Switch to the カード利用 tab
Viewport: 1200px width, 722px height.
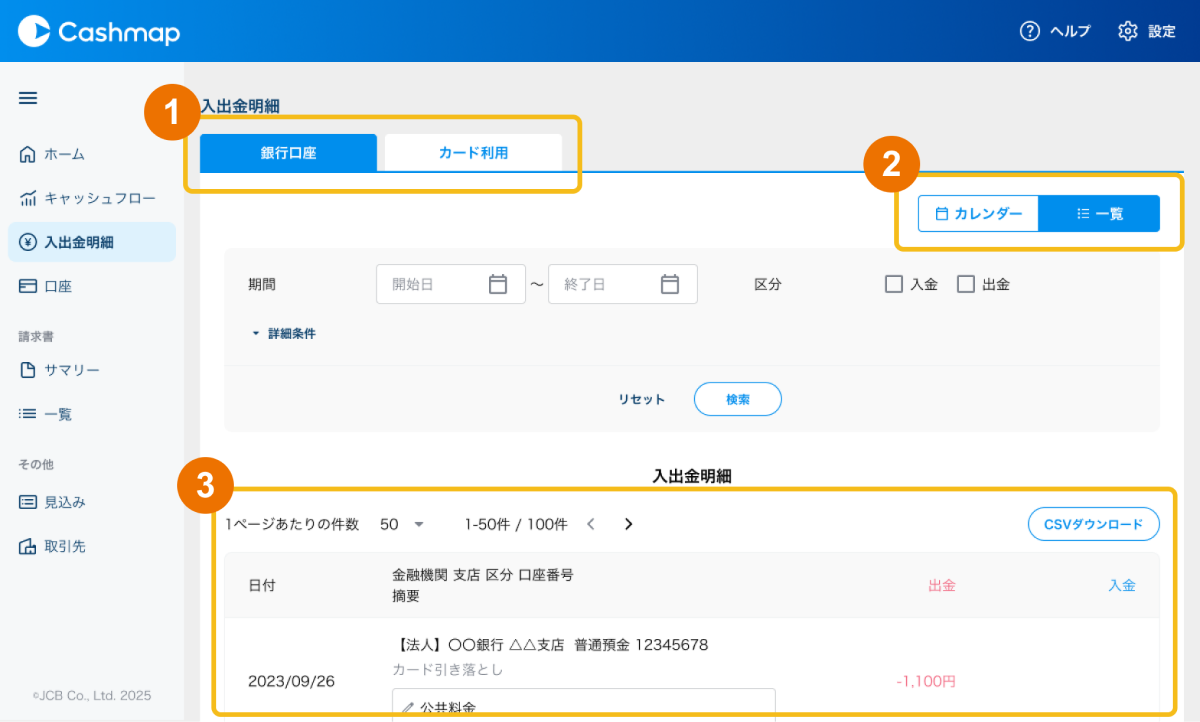coord(473,153)
